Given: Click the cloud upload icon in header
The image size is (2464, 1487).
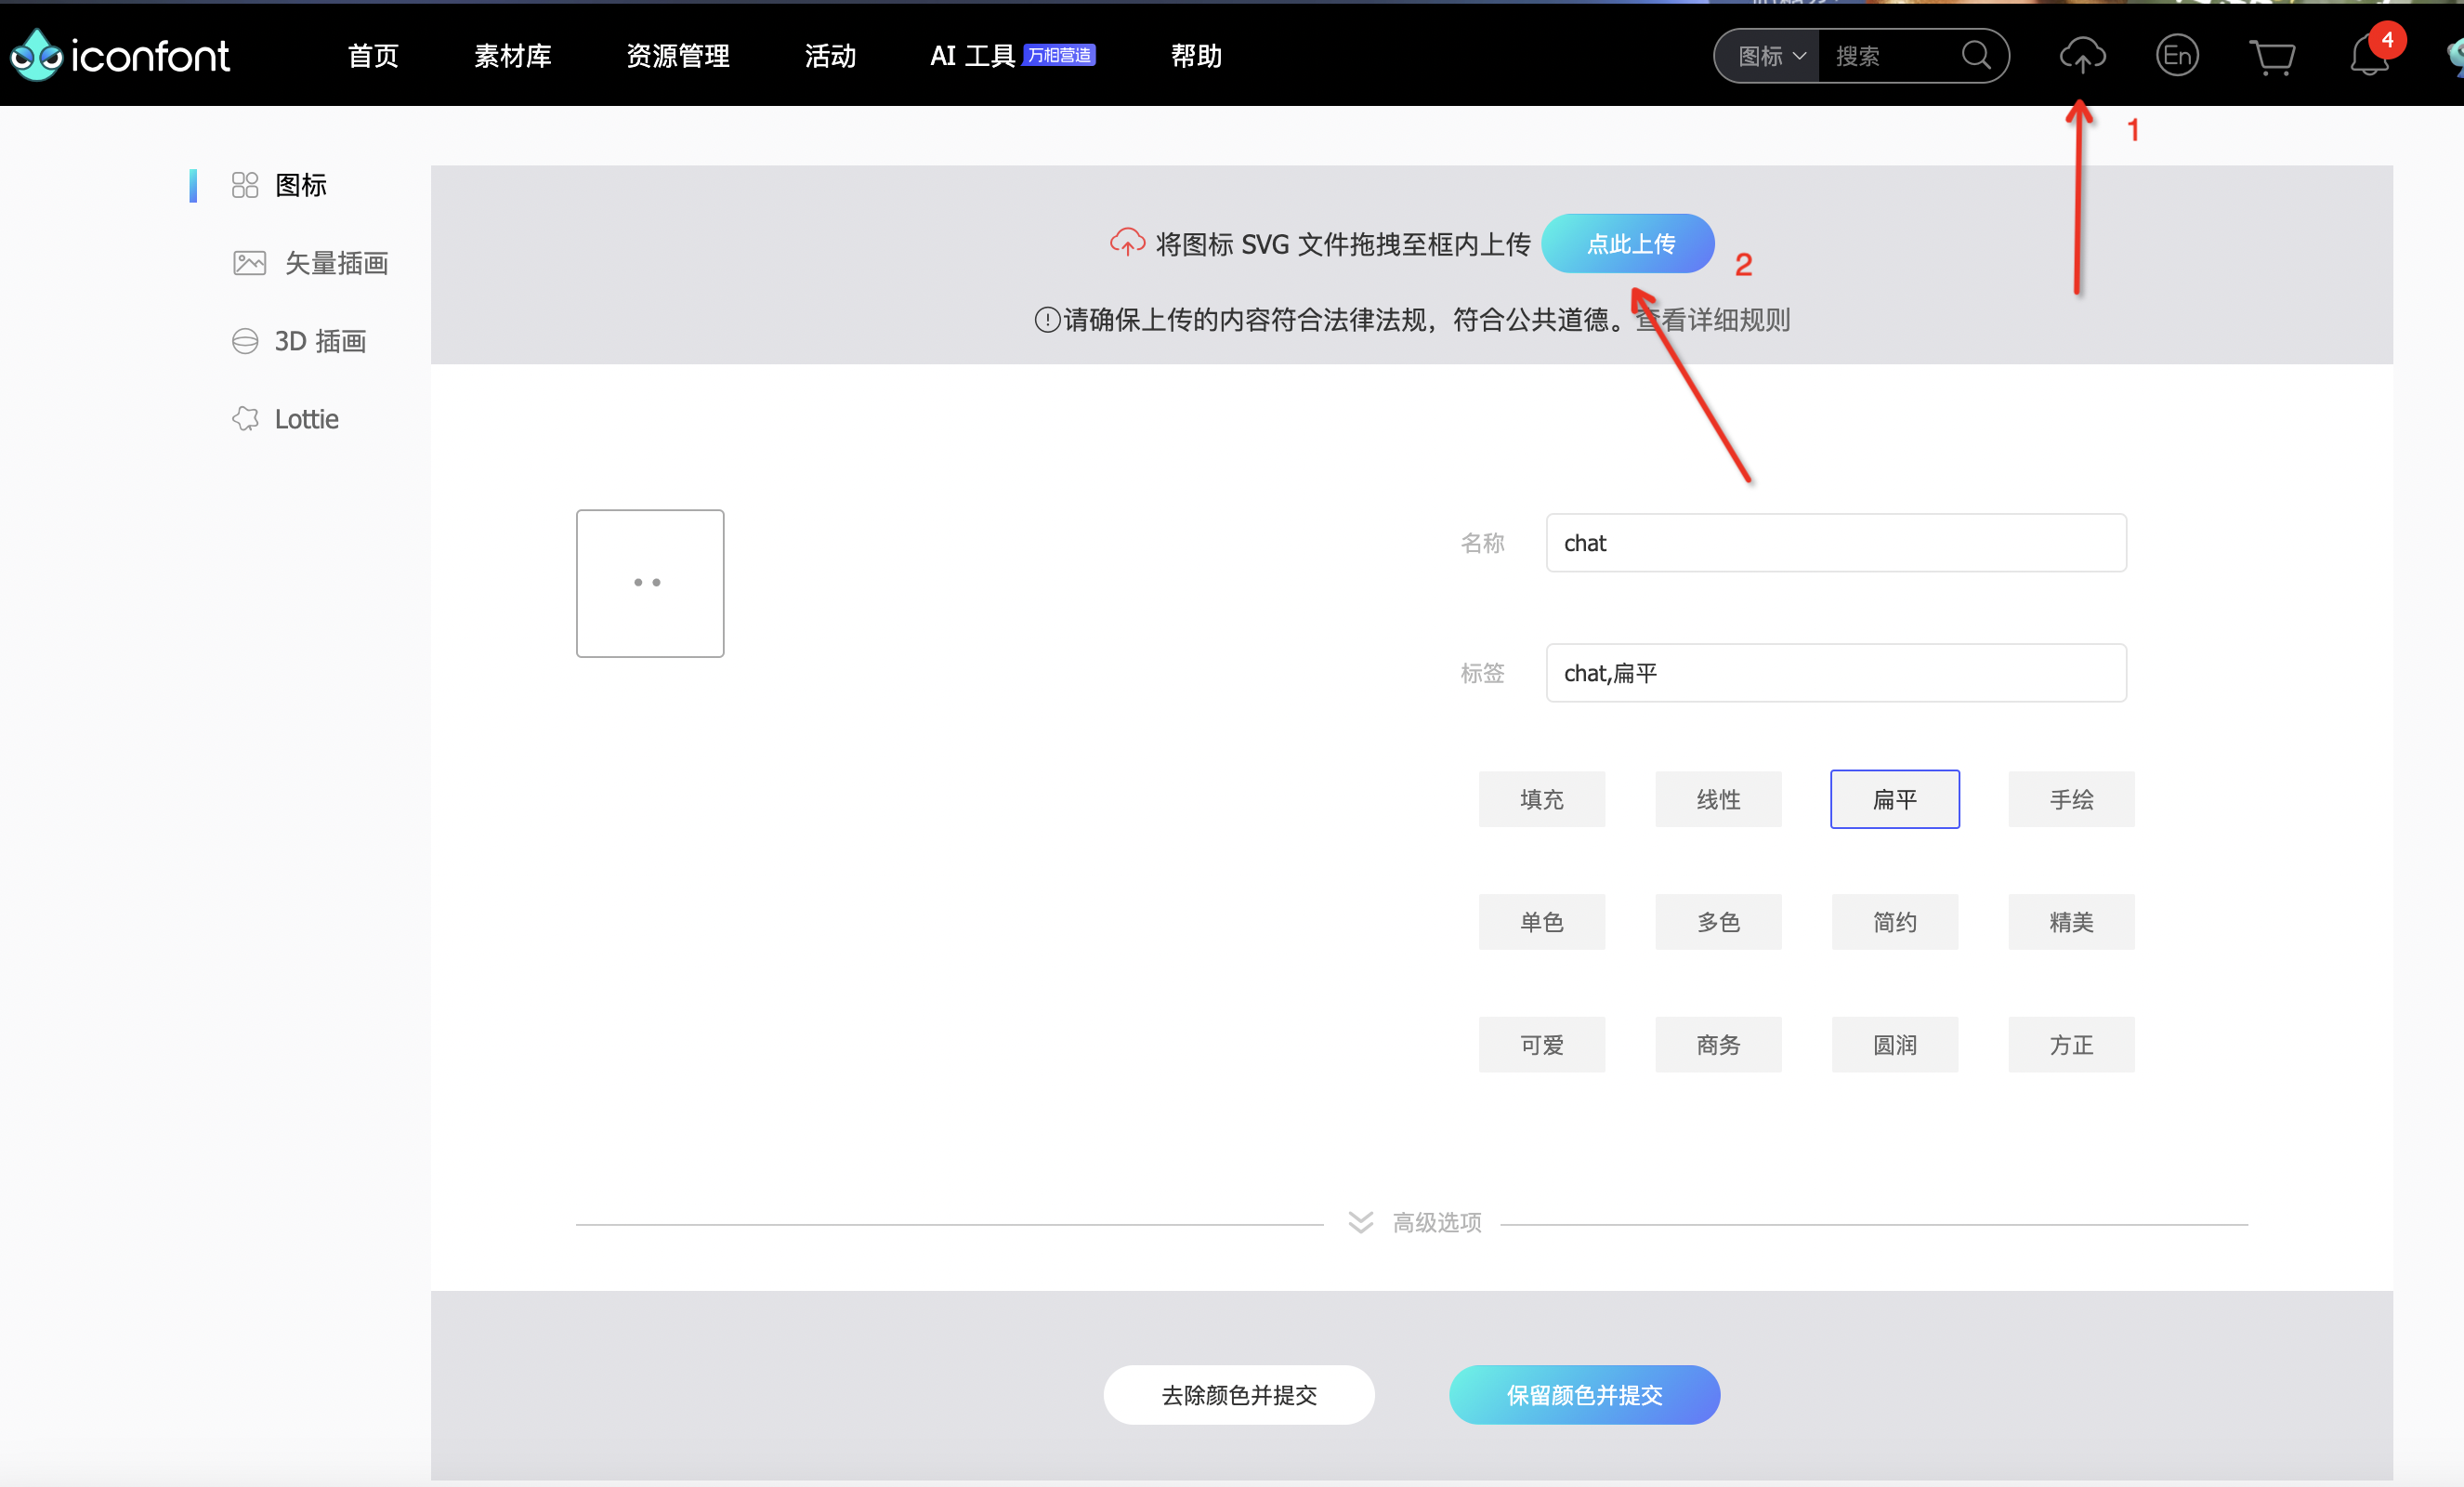Looking at the screenshot, I should 2082,56.
